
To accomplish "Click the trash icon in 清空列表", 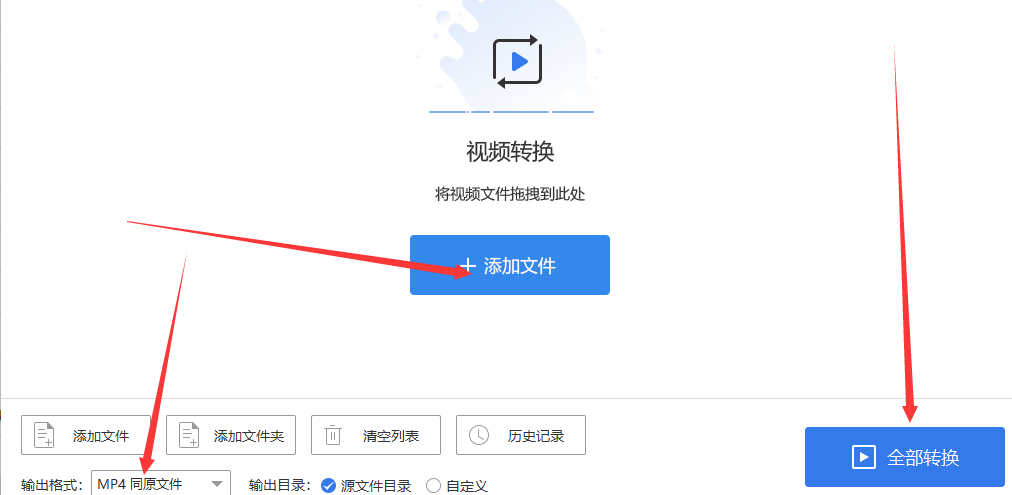I will point(333,436).
